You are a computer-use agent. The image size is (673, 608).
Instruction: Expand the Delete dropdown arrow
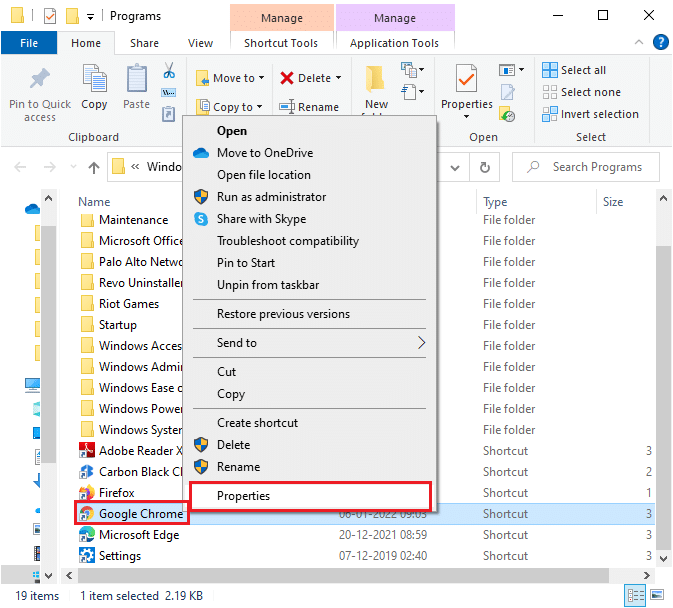[x=339, y=78]
